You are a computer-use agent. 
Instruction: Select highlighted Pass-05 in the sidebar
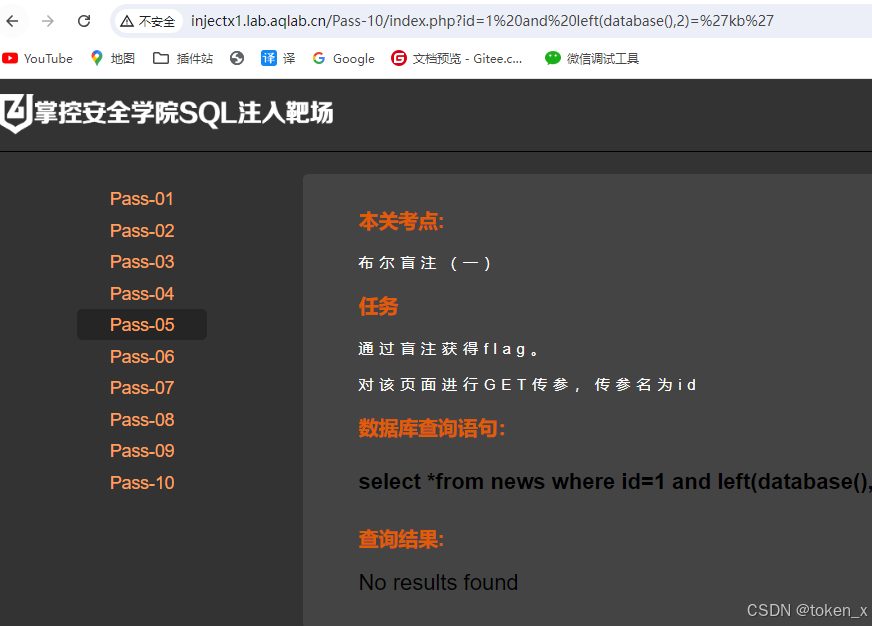142,325
